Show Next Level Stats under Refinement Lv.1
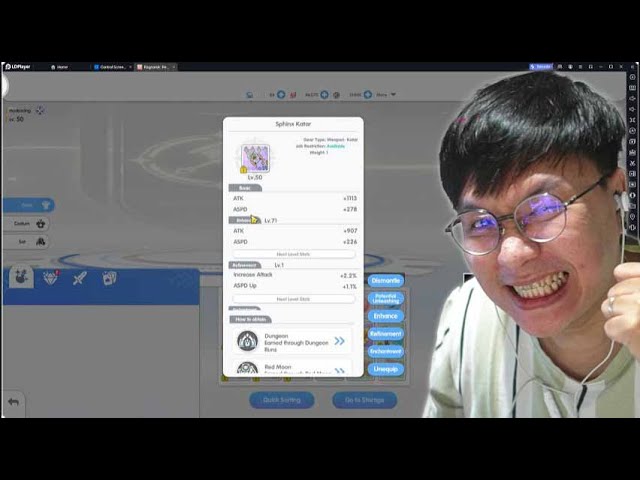Image resolution: width=640 pixels, height=480 pixels. pos(293,299)
